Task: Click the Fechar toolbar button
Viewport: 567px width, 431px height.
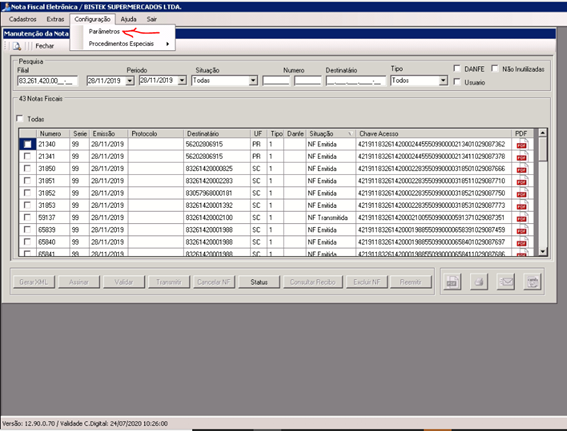Action: tap(44, 46)
